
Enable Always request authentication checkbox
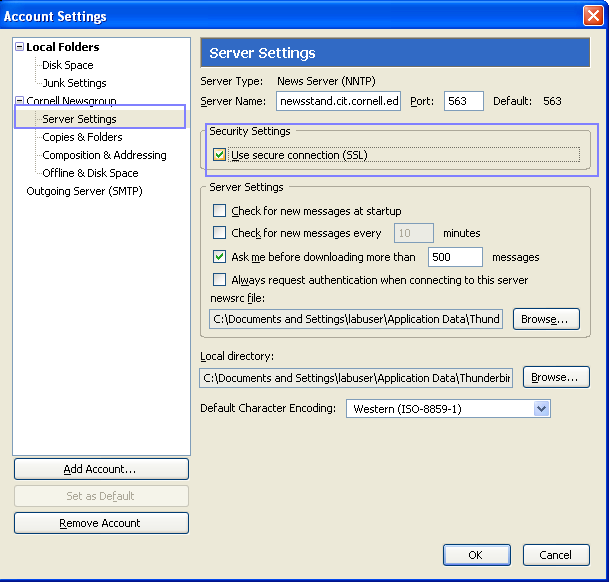[220, 280]
